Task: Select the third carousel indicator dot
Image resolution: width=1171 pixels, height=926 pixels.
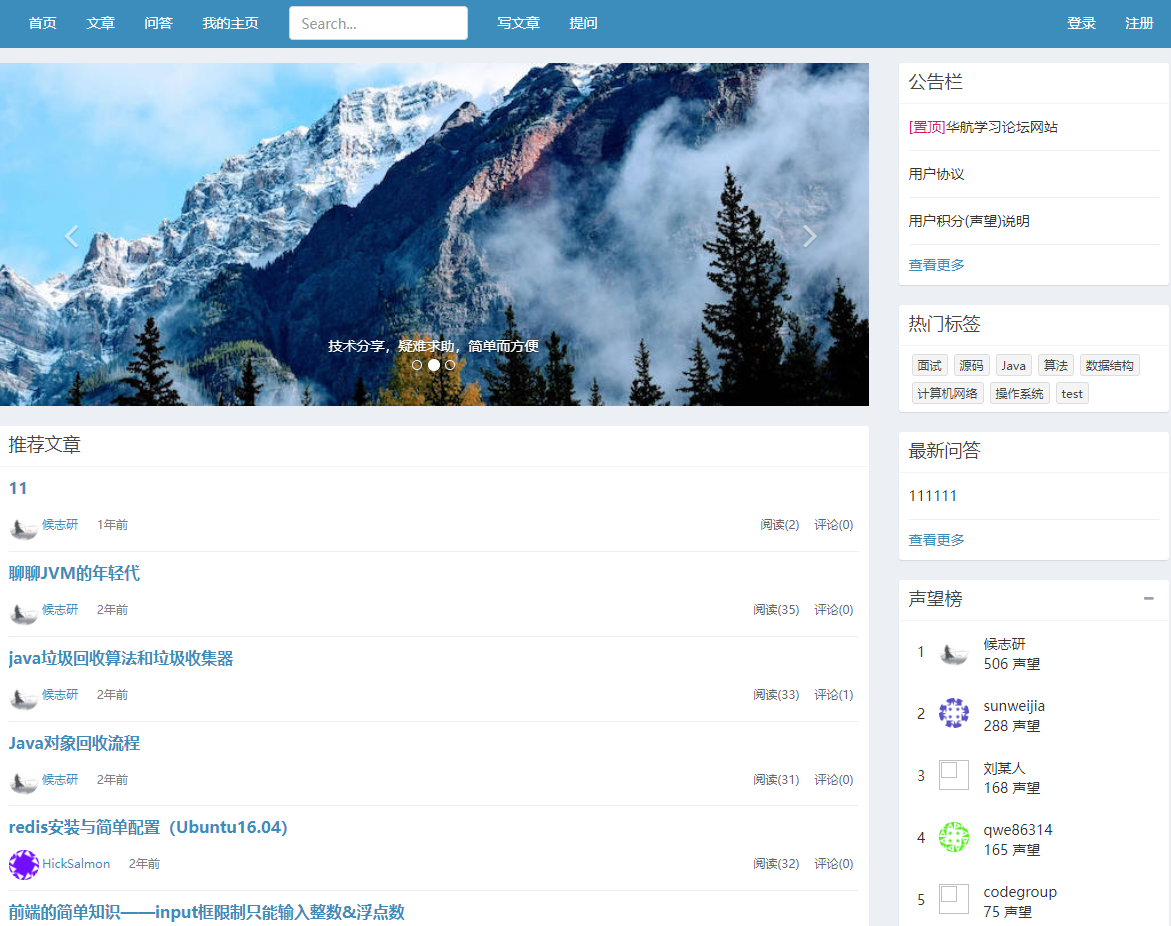Action: point(450,365)
